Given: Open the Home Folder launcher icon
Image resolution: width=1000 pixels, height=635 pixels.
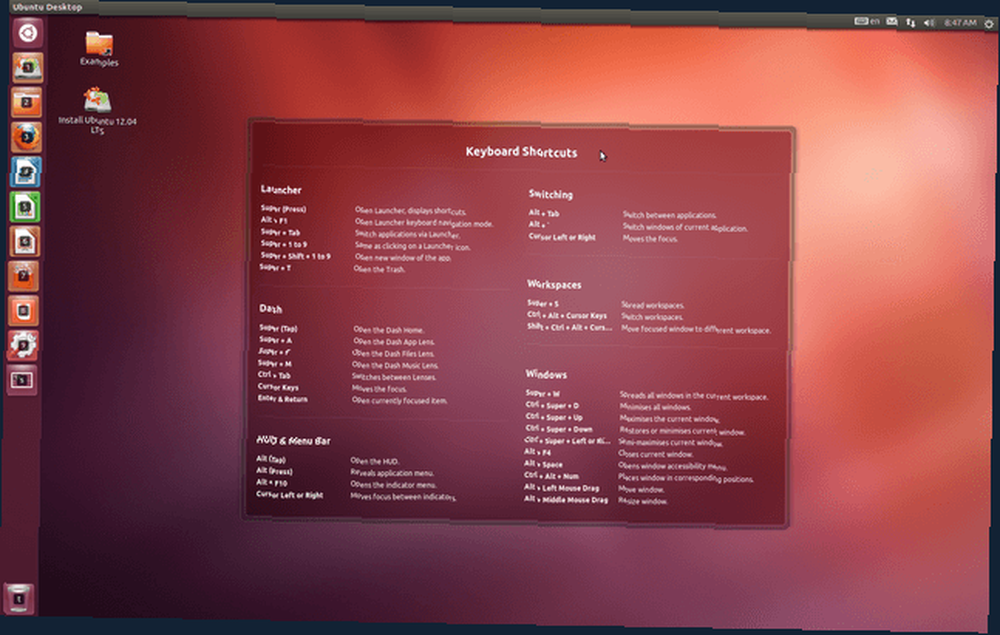Looking at the screenshot, I should tap(27, 102).
